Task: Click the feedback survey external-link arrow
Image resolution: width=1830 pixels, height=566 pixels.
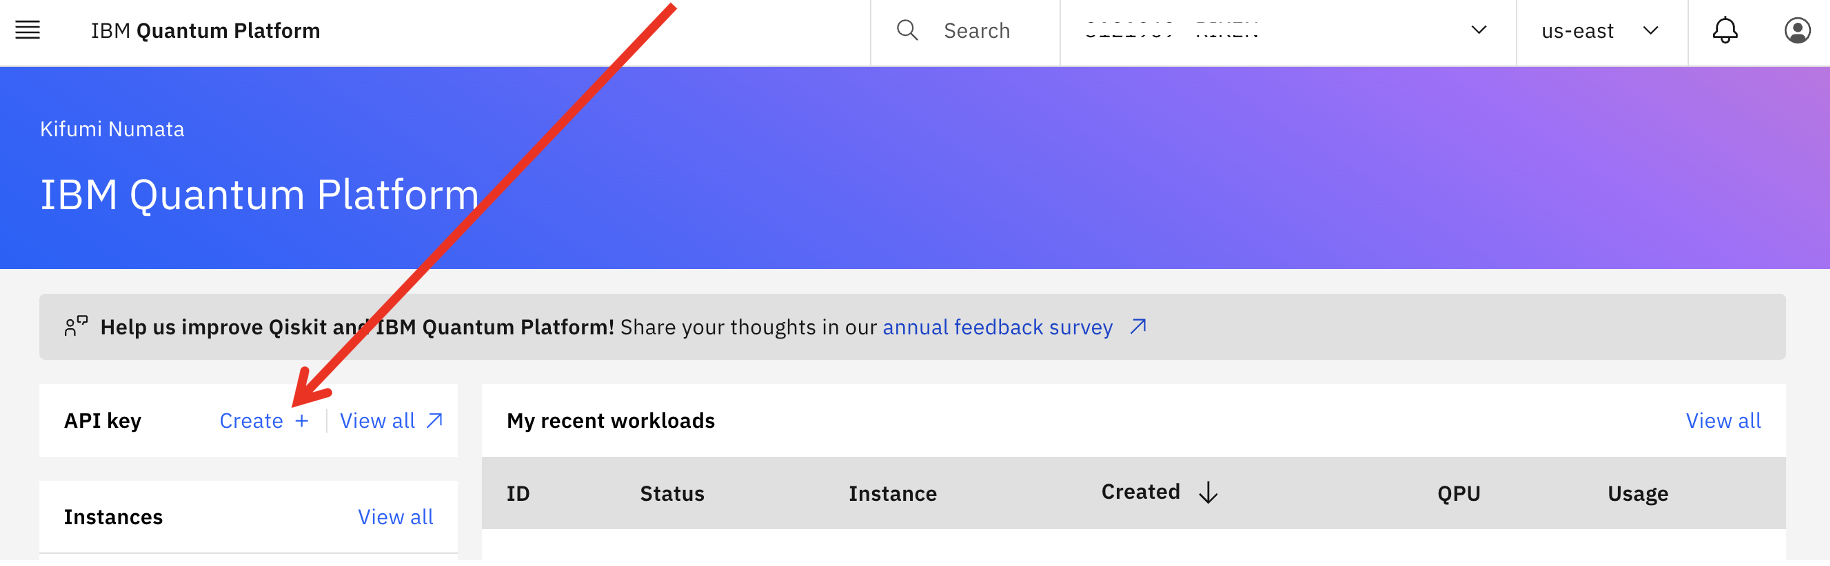Action: coord(1138,327)
